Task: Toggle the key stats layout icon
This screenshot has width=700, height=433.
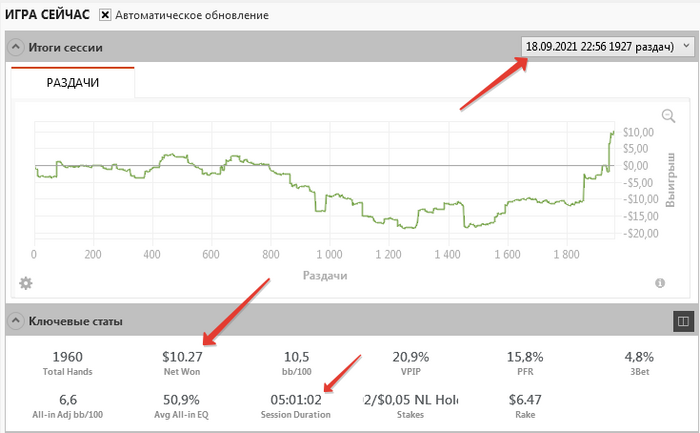Action: [683, 321]
